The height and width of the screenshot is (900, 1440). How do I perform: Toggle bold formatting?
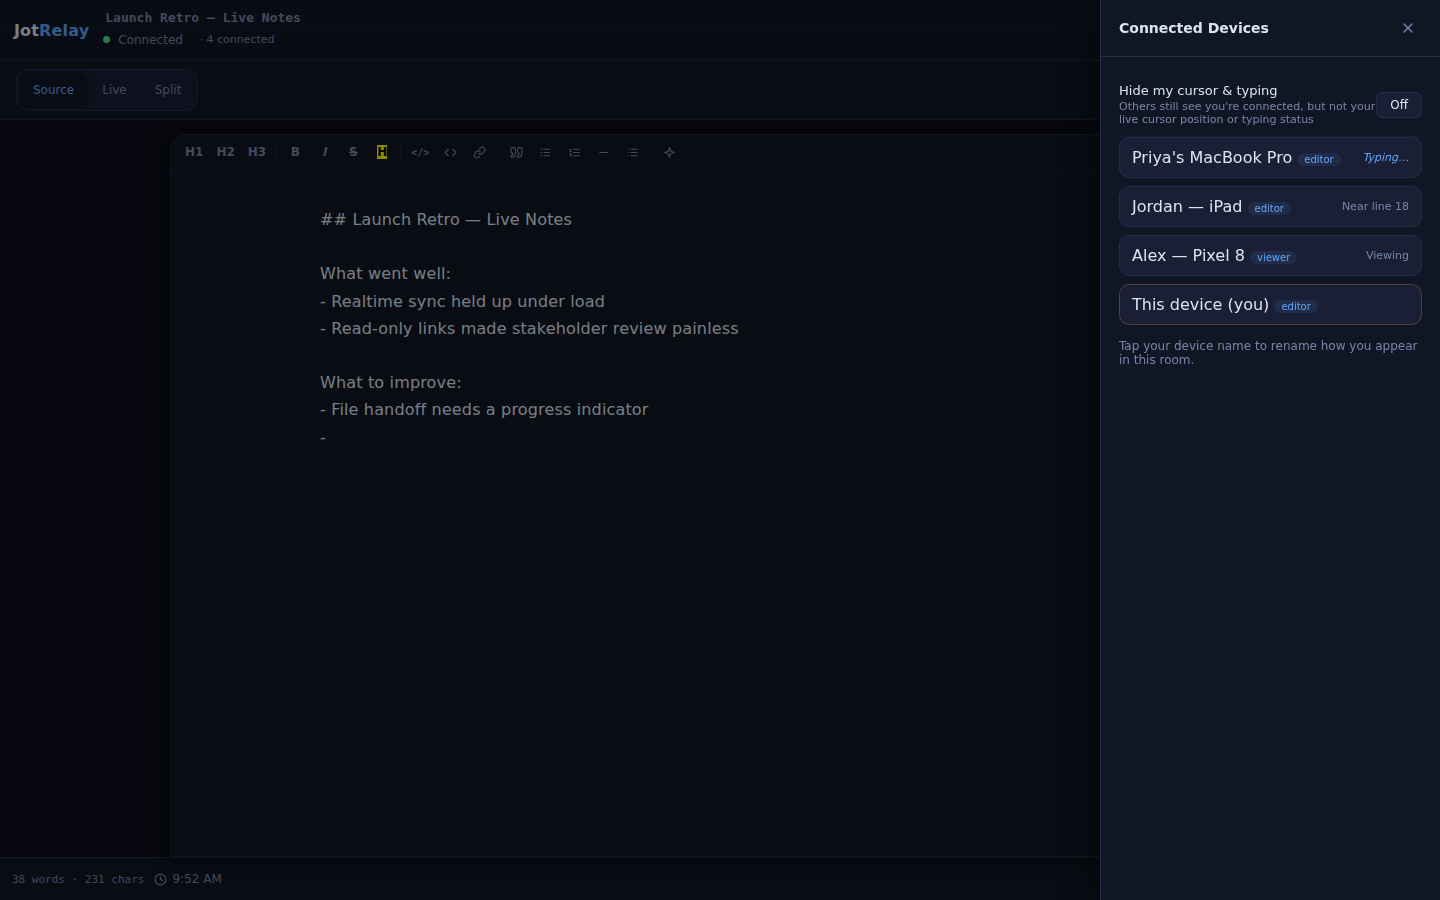click(295, 152)
